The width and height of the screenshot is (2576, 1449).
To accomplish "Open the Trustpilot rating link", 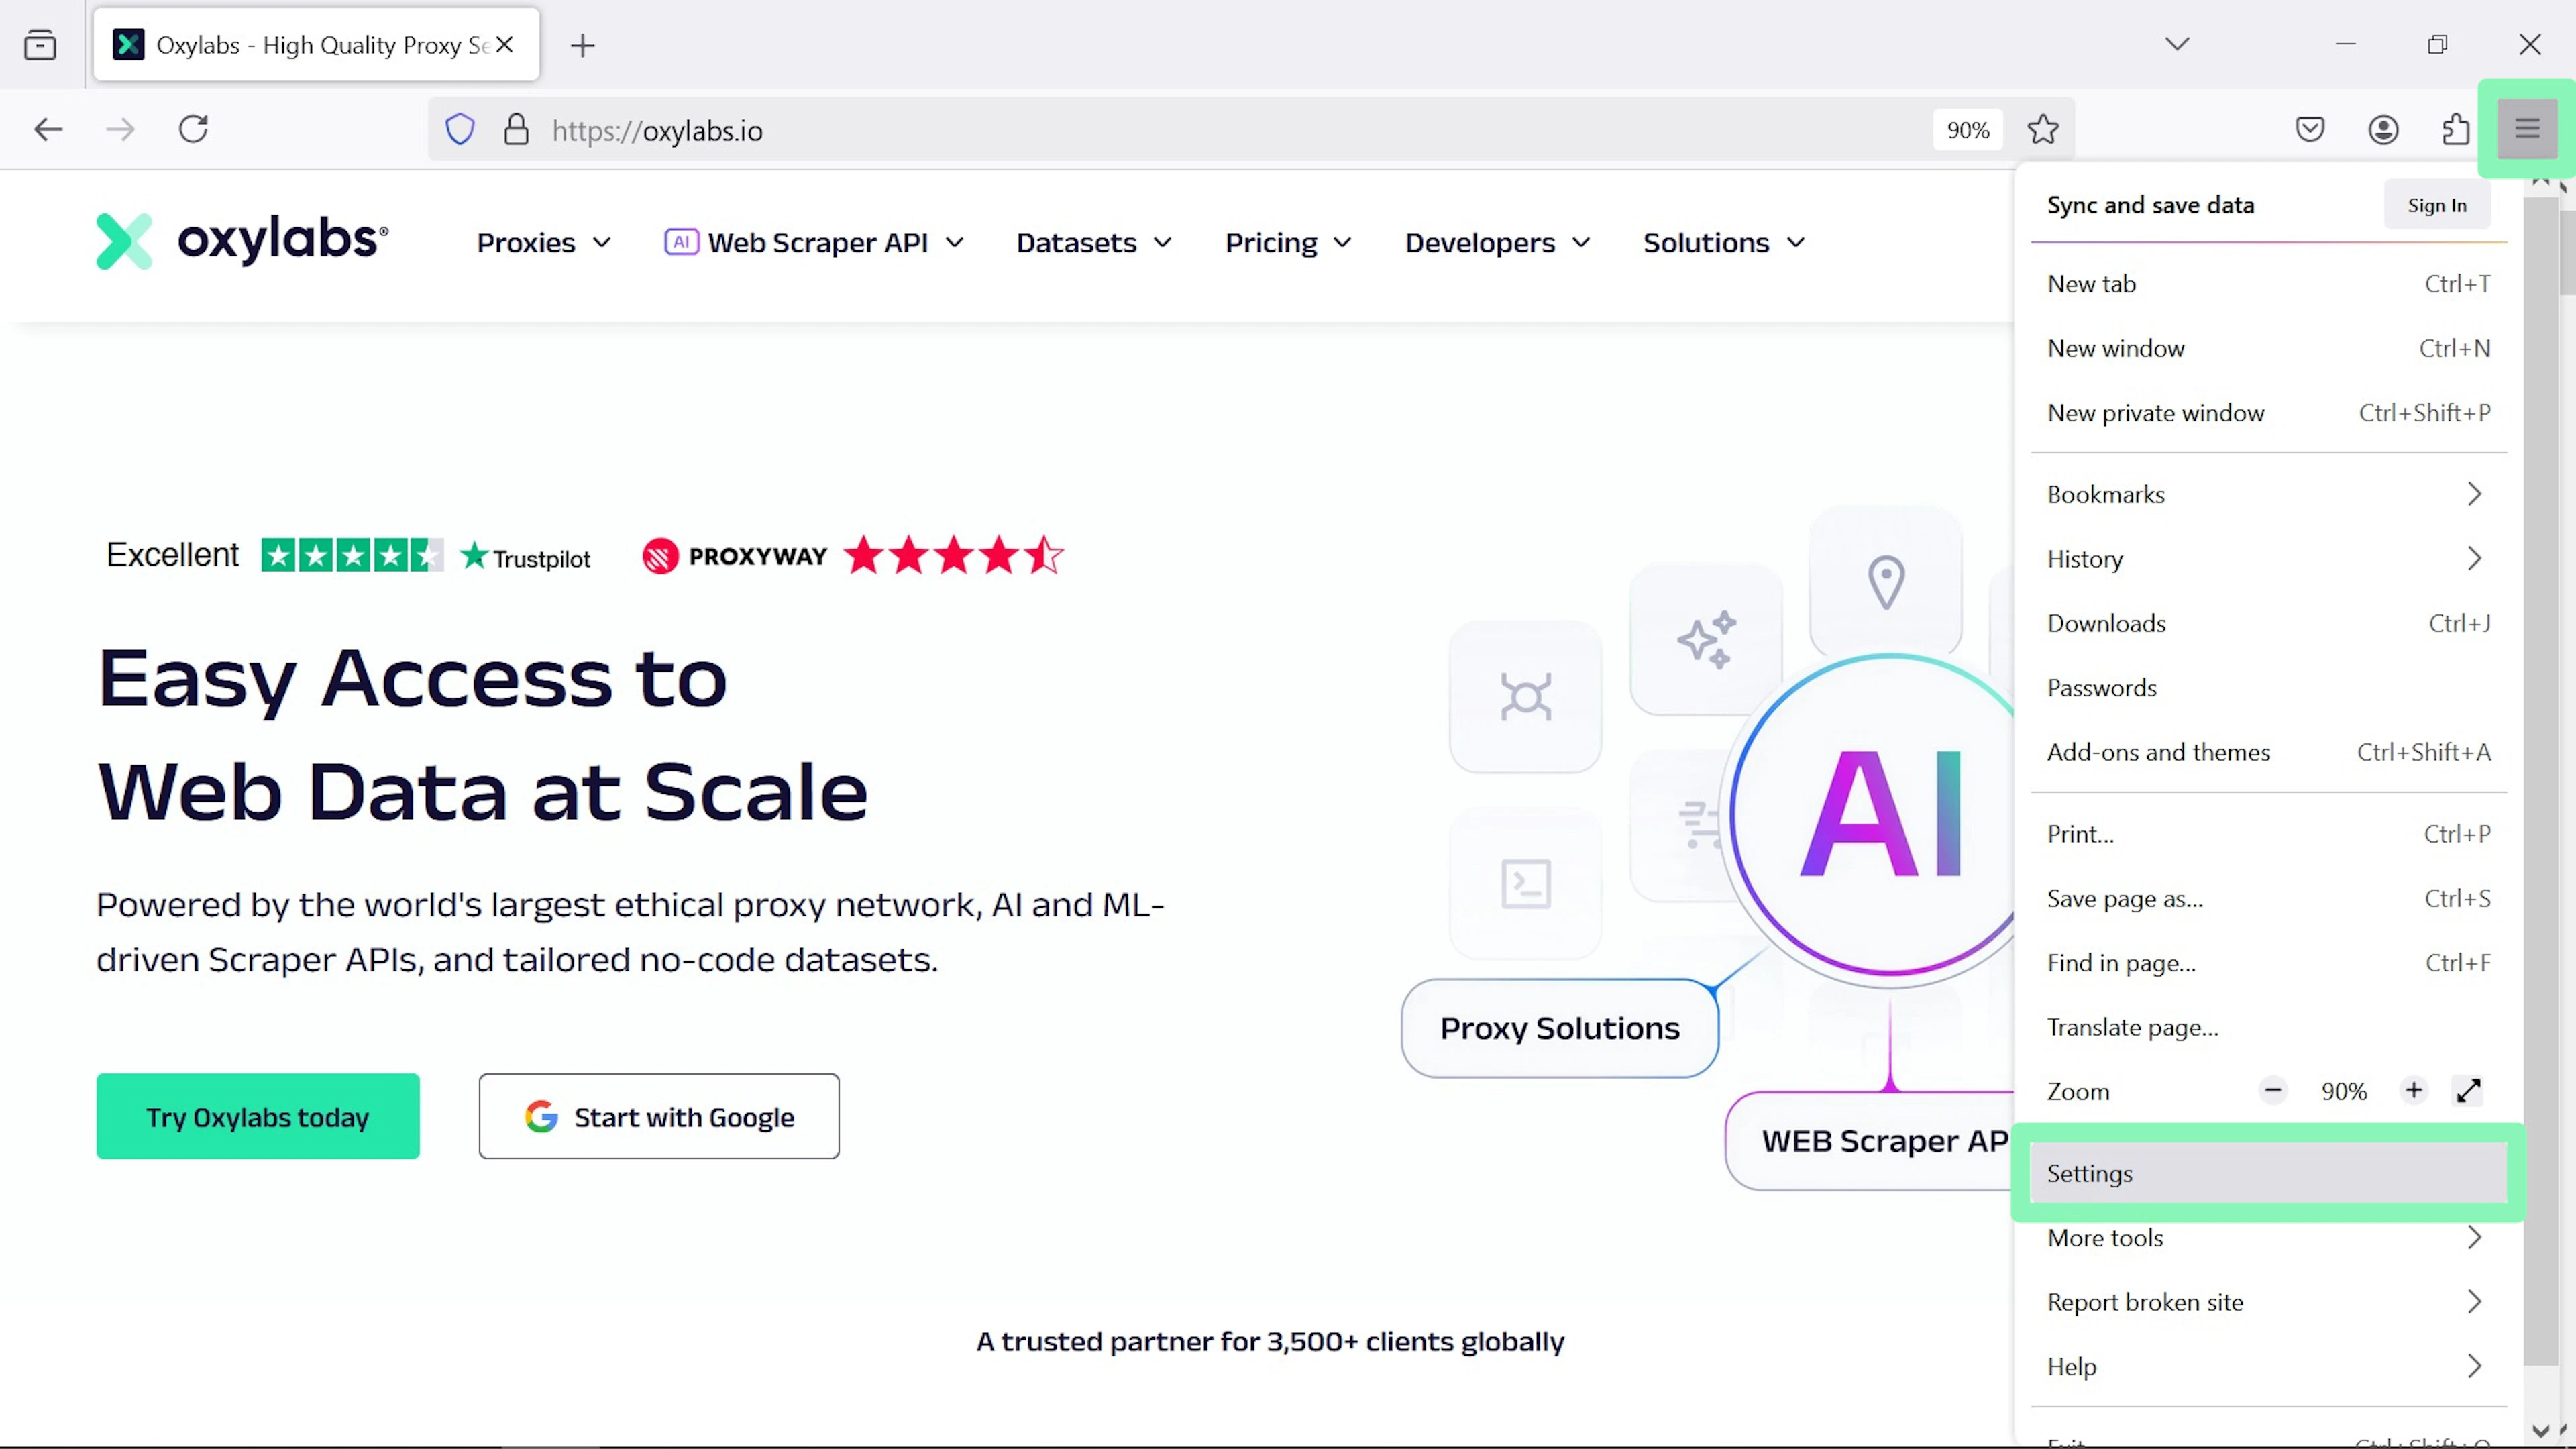I will point(348,555).
